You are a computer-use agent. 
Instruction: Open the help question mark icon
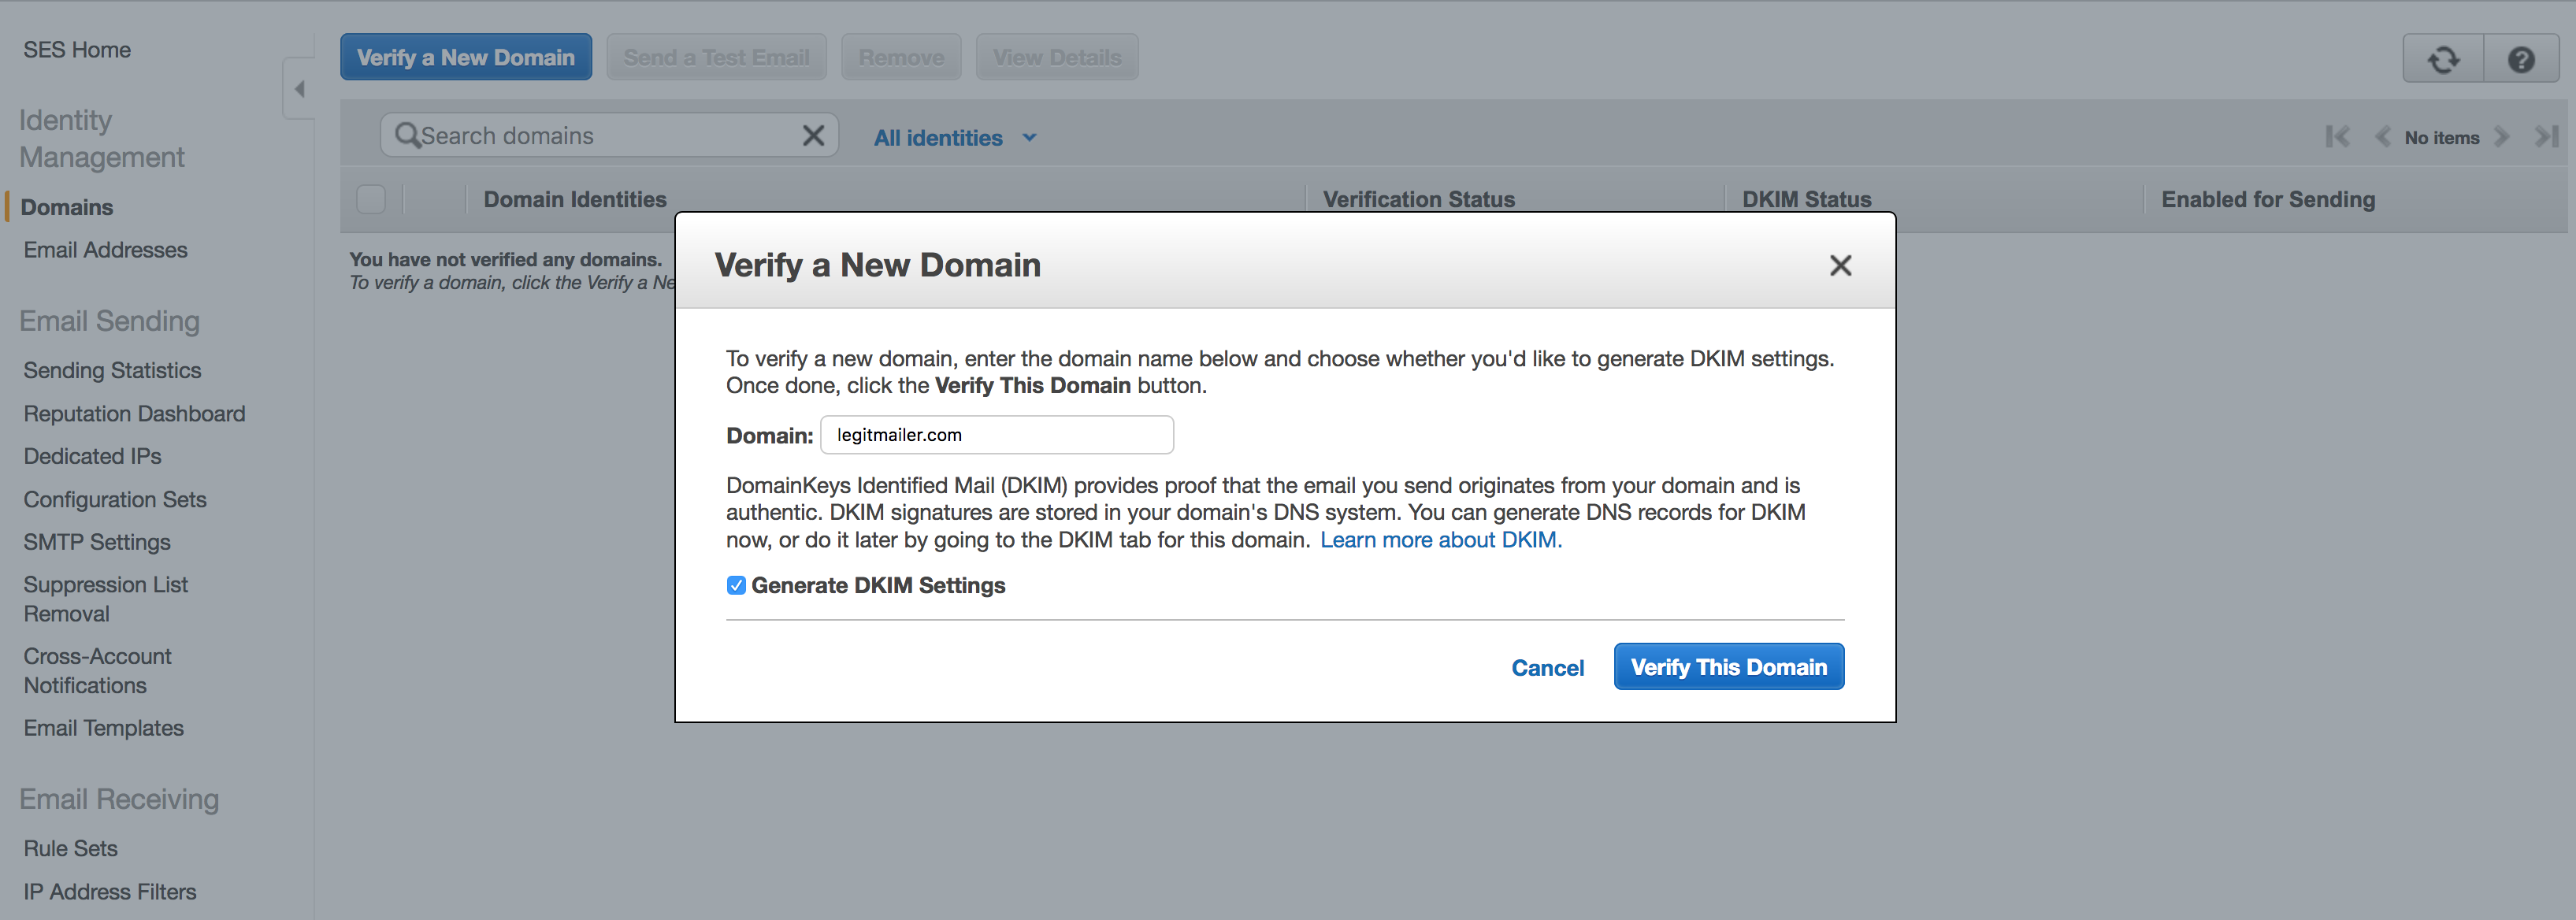pos(2521,59)
